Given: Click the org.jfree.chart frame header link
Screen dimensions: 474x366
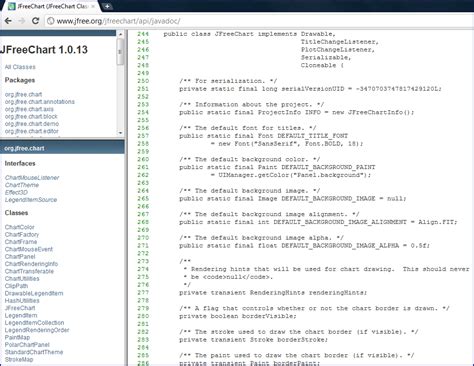Looking at the screenshot, I should click(x=24, y=148).
